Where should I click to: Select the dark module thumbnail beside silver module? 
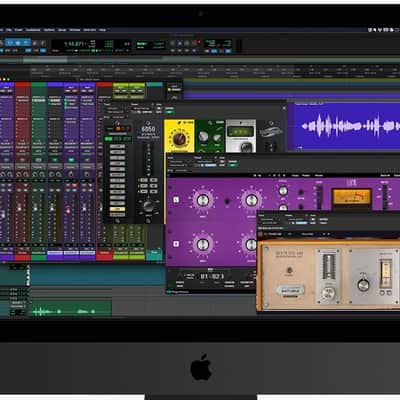coord(272,136)
